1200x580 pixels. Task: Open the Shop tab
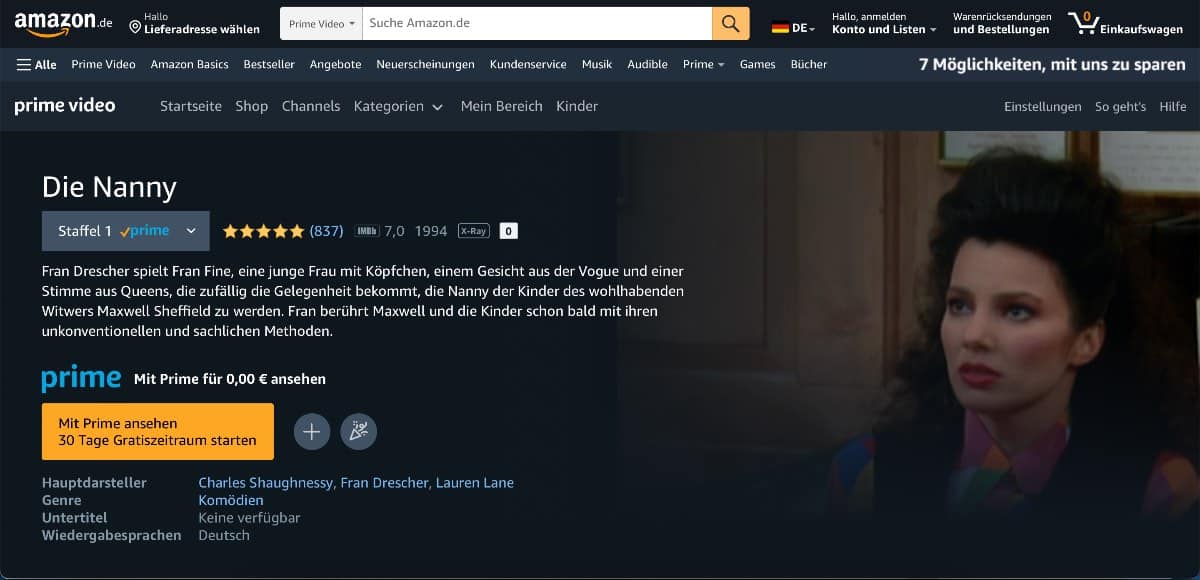point(252,106)
